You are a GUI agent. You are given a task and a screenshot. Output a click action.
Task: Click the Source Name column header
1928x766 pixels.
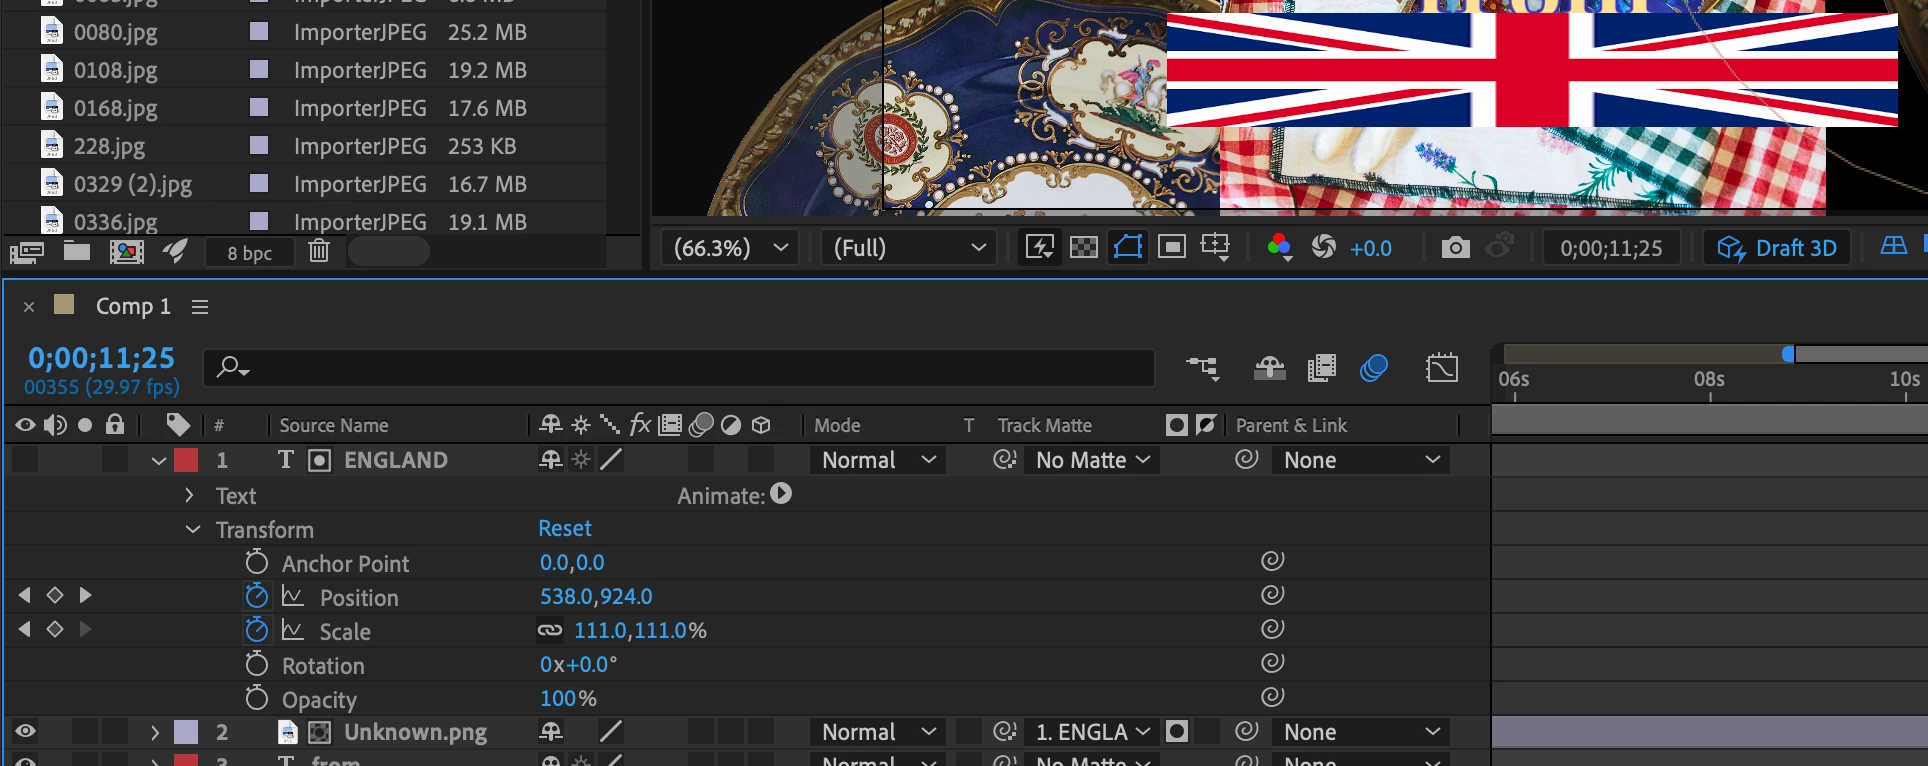pos(334,426)
